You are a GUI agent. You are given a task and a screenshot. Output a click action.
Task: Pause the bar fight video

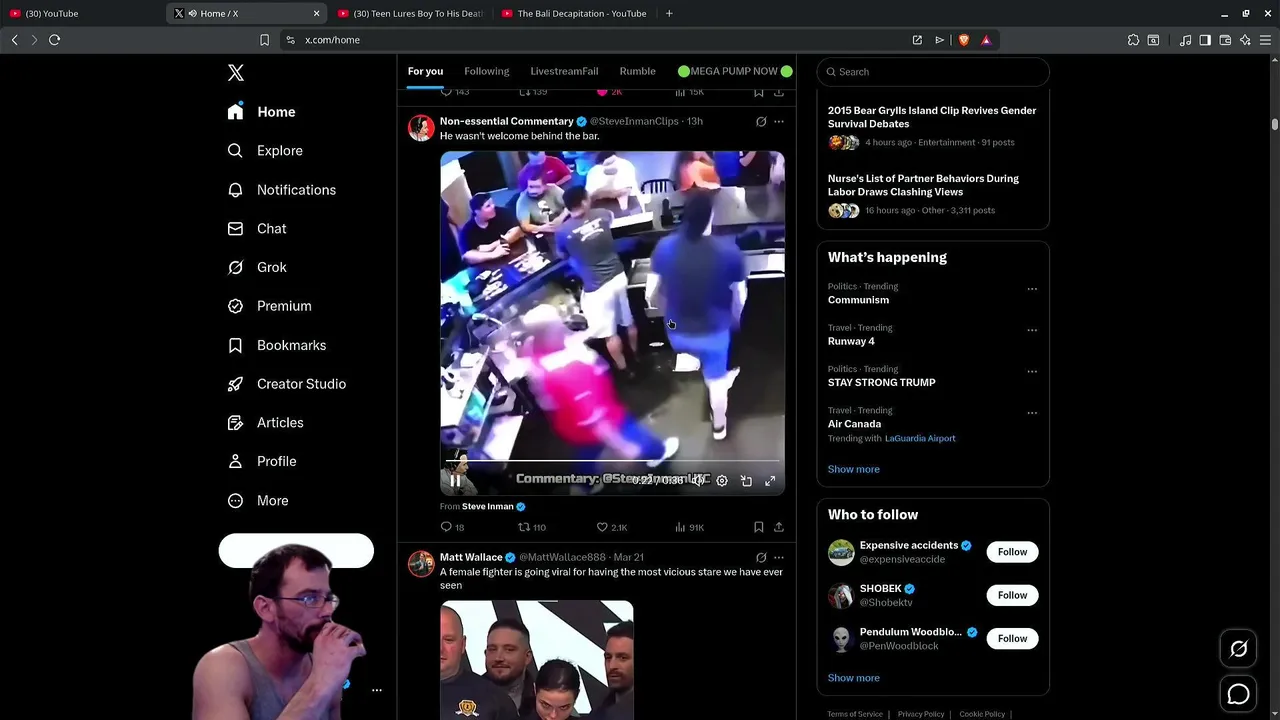click(x=455, y=481)
